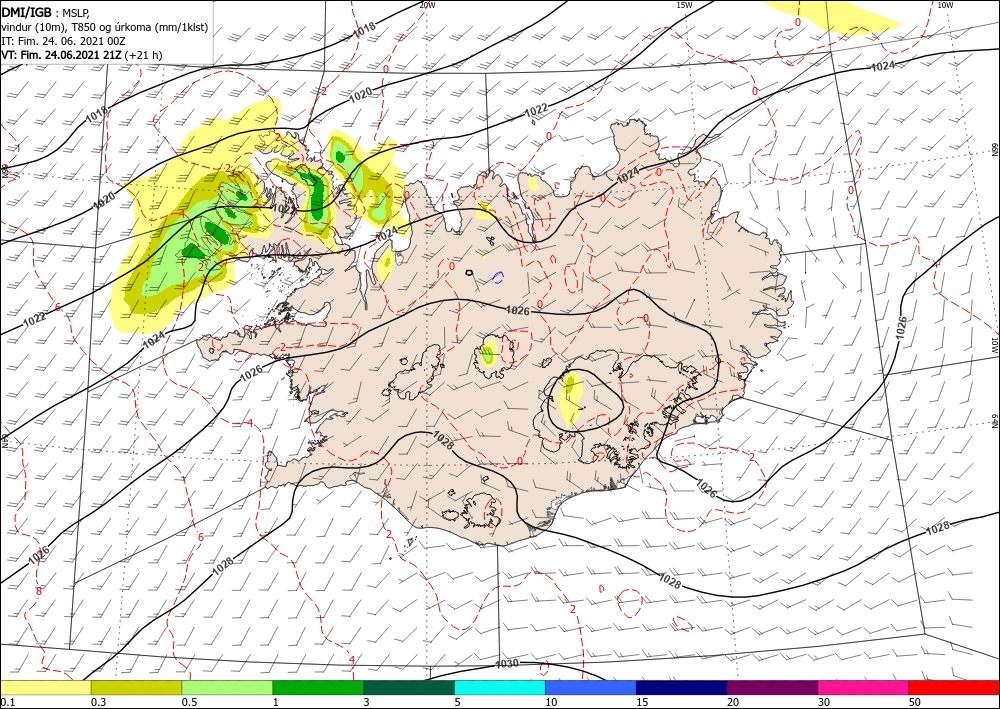This screenshot has width=1000, height=709.
Task: Click the 20W longitude label
Action: [x=427, y=4]
